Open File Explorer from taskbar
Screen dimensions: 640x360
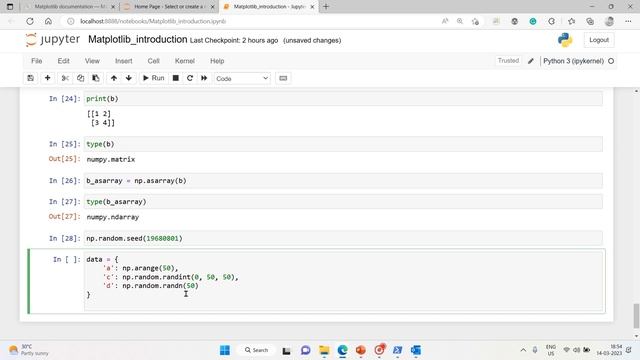pyautogui.click(x=324, y=350)
